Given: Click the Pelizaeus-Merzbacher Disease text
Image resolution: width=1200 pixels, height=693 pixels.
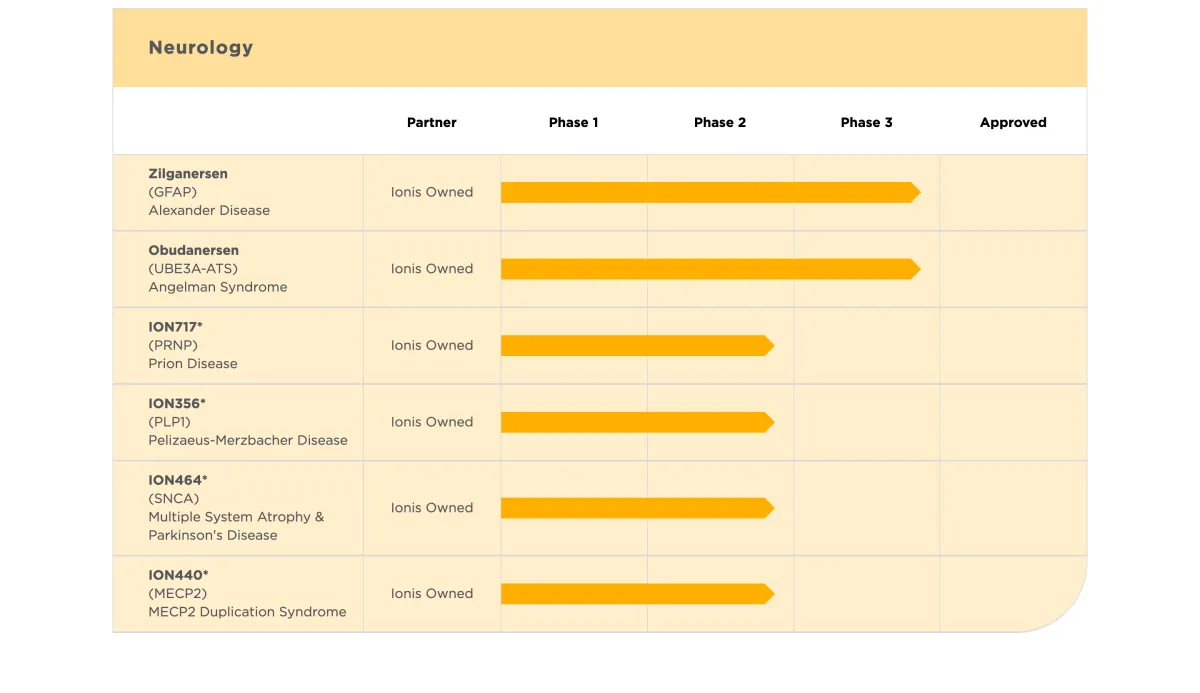Looking at the screenshot, I should tap(248, 440).
